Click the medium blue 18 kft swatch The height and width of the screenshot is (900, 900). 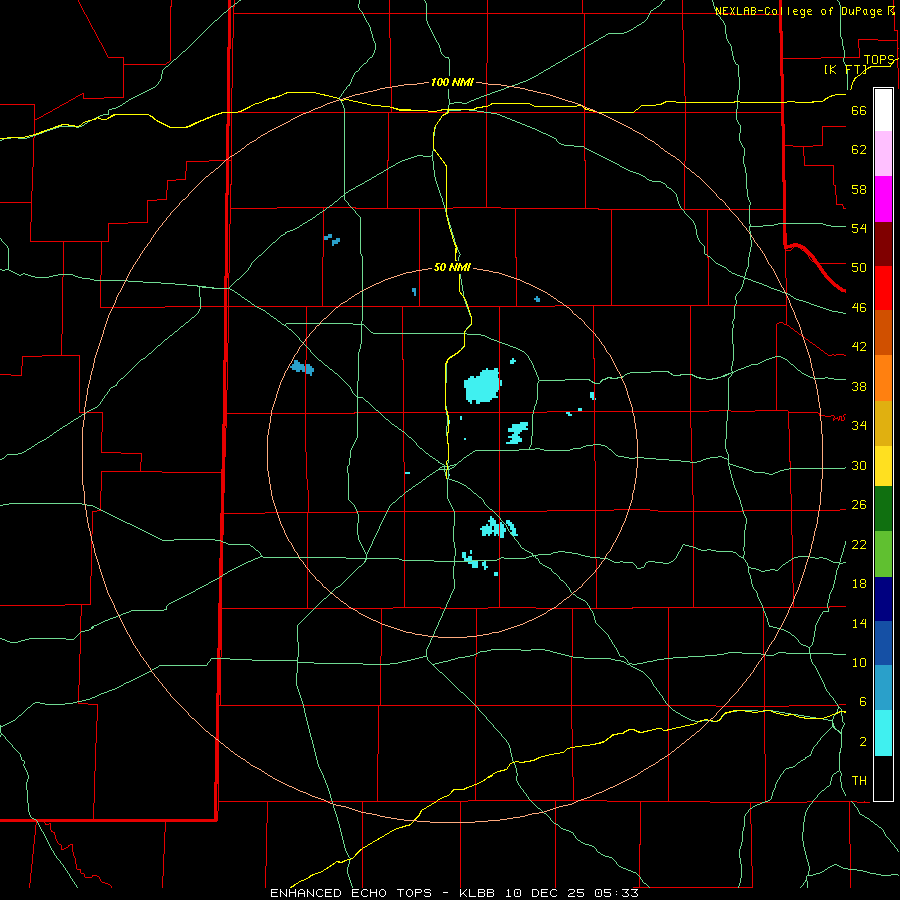click(883, 643)
